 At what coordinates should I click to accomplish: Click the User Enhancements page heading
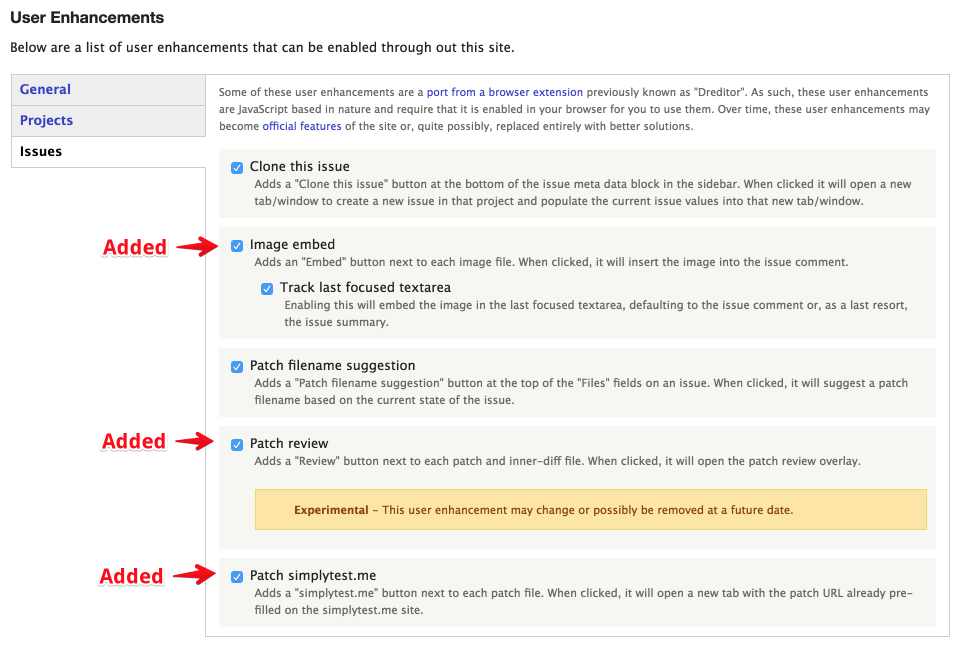point(87,18)
